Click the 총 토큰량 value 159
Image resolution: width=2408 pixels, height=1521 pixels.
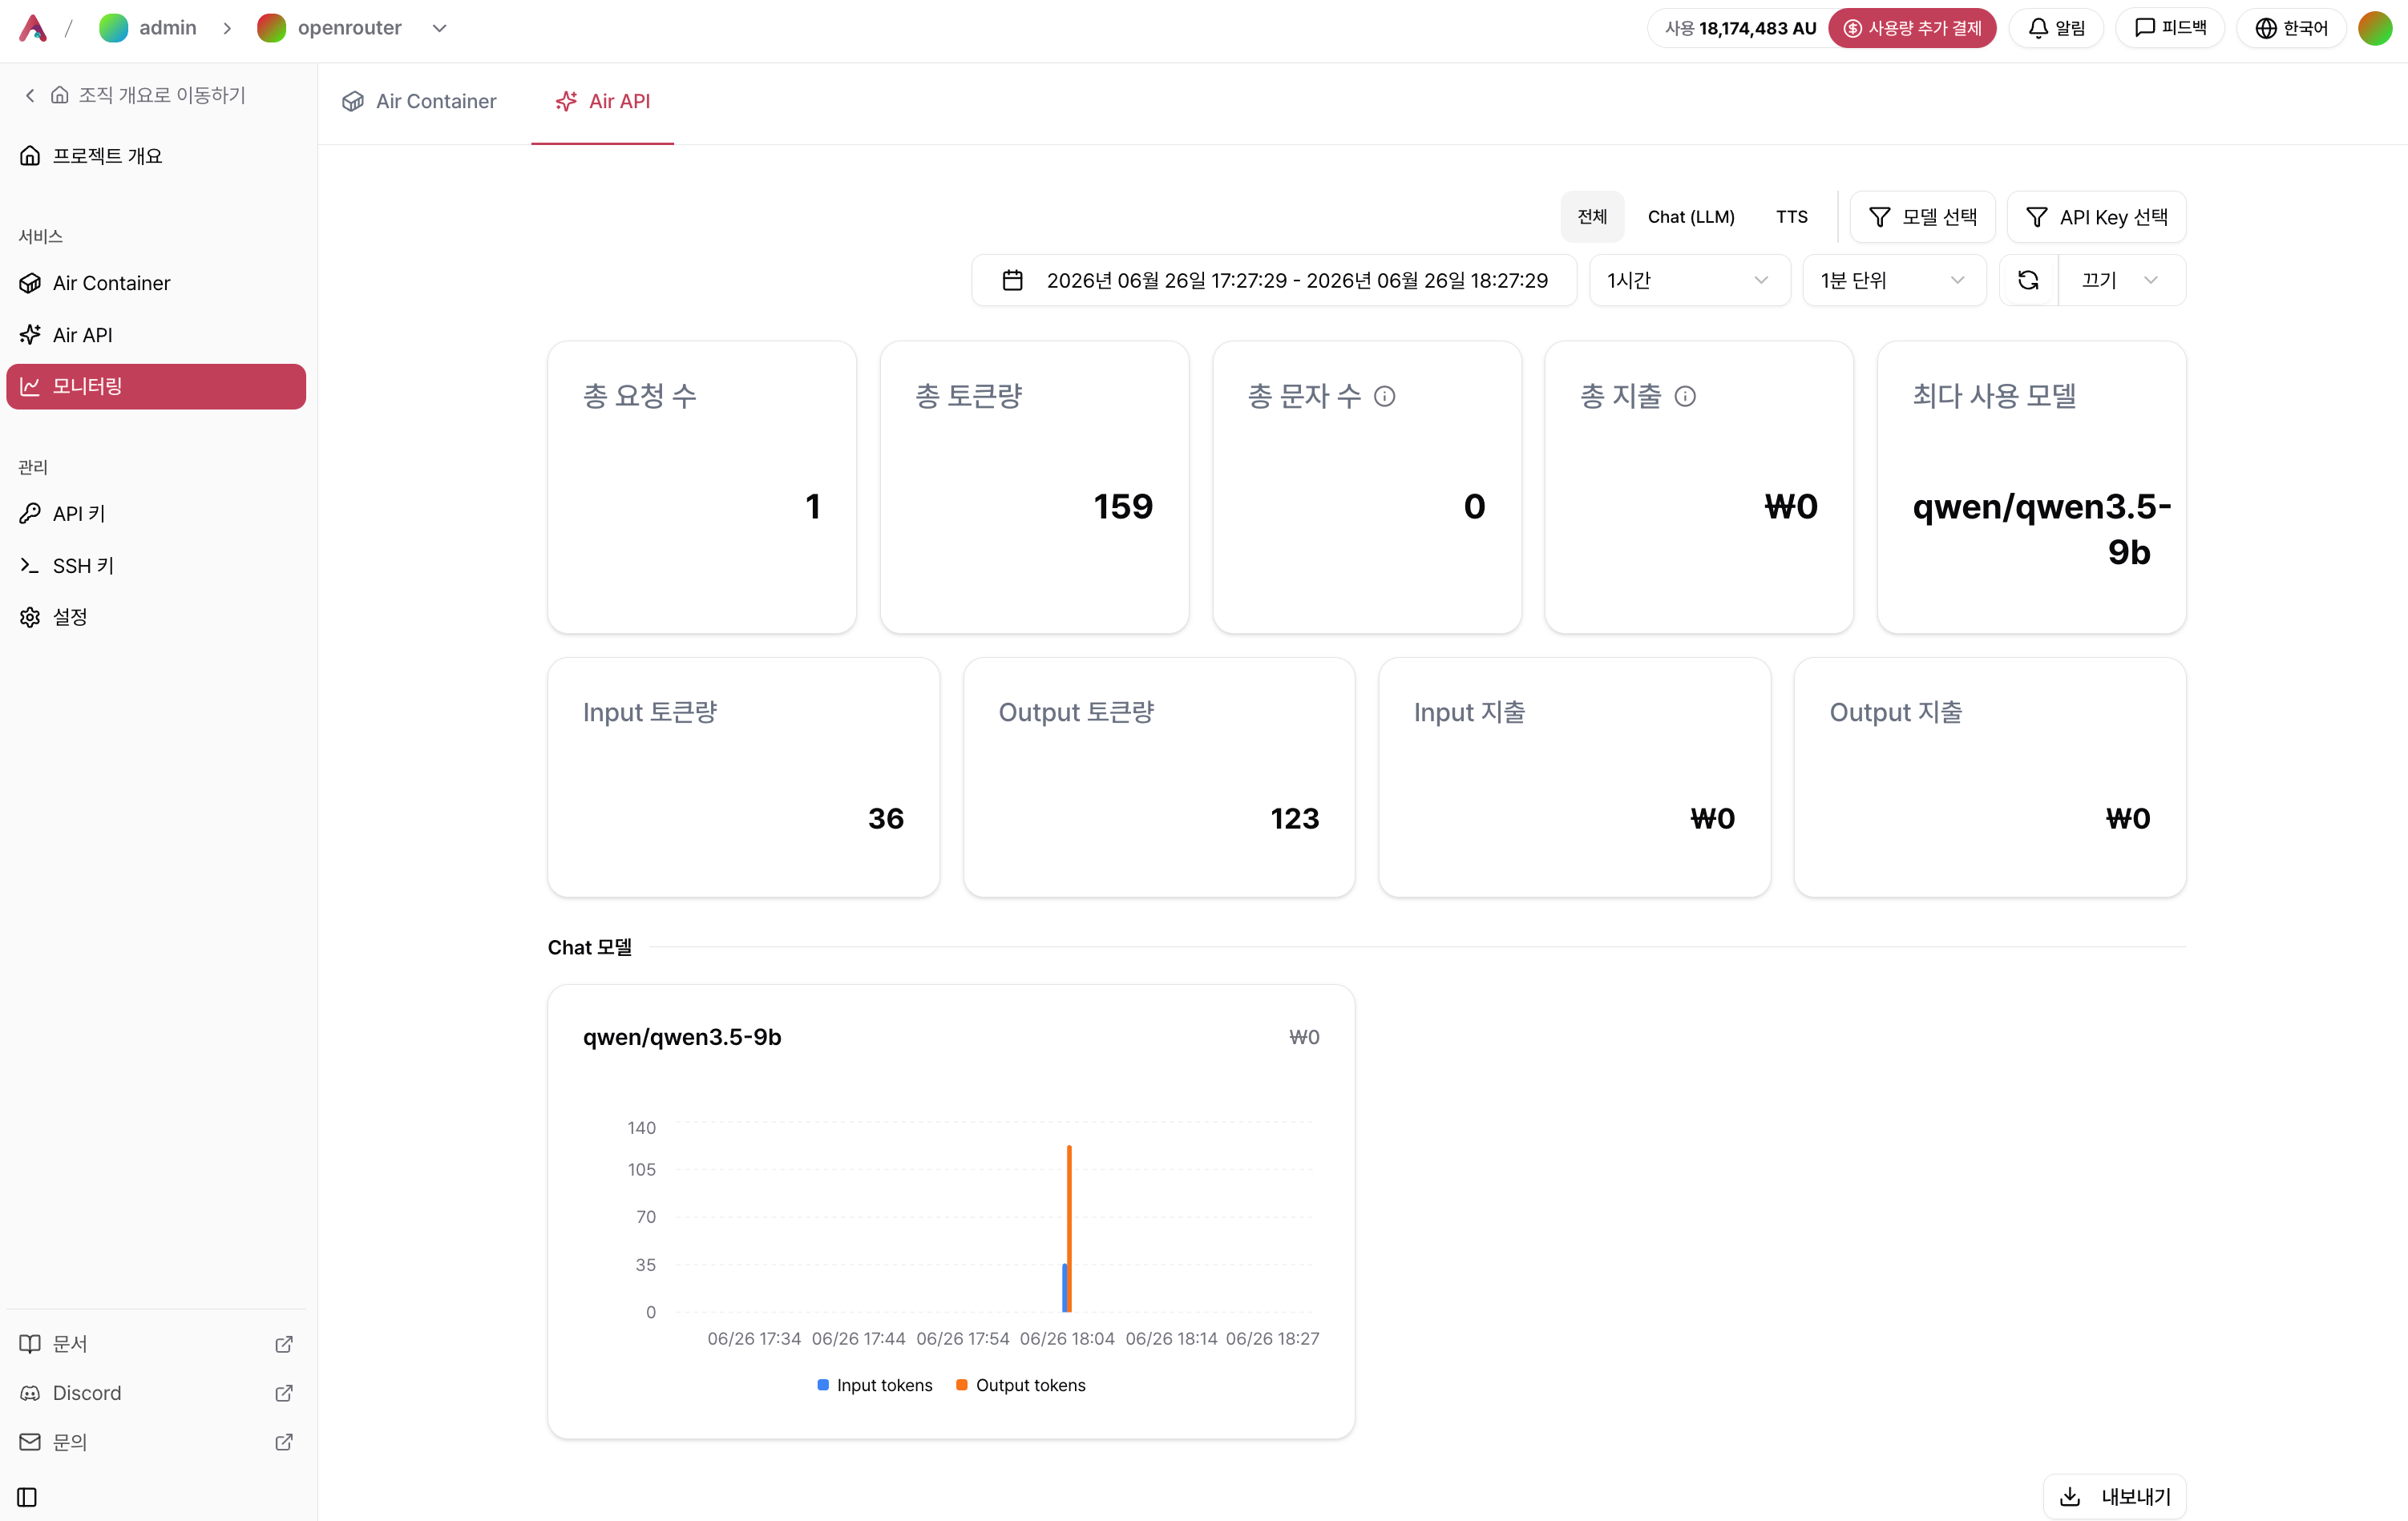pyautogui.click(x=1123, y=507)
